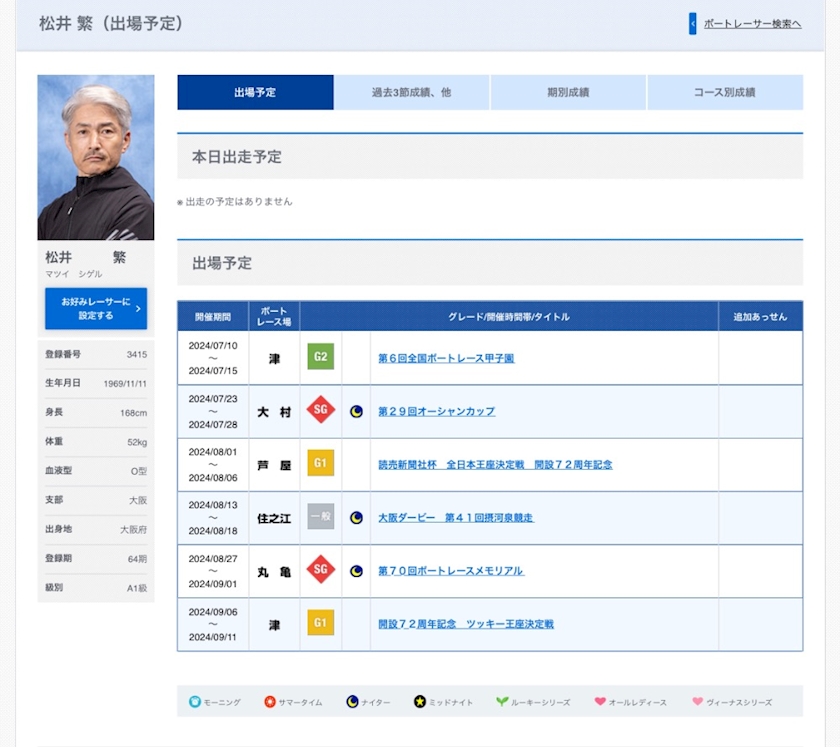Click the nighter moon icon for Ocean Cup
Screen dimensions: 840x747
coord(356,411)
